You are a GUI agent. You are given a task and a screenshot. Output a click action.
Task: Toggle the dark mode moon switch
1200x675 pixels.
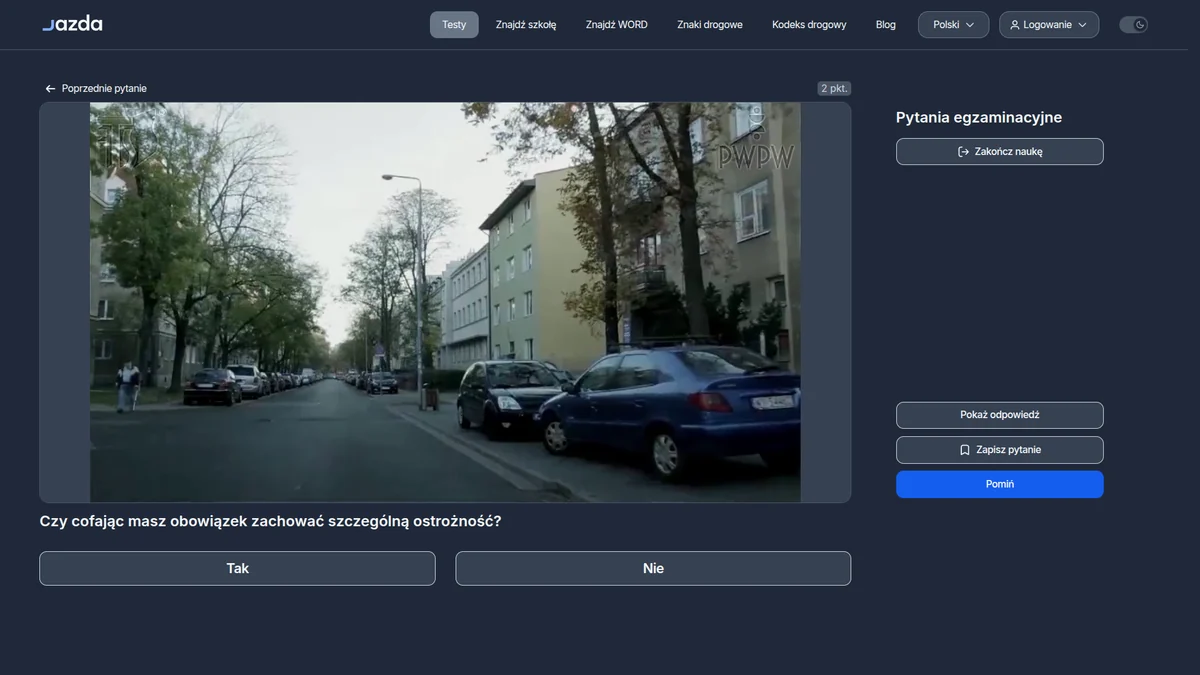click(1133, 25)
